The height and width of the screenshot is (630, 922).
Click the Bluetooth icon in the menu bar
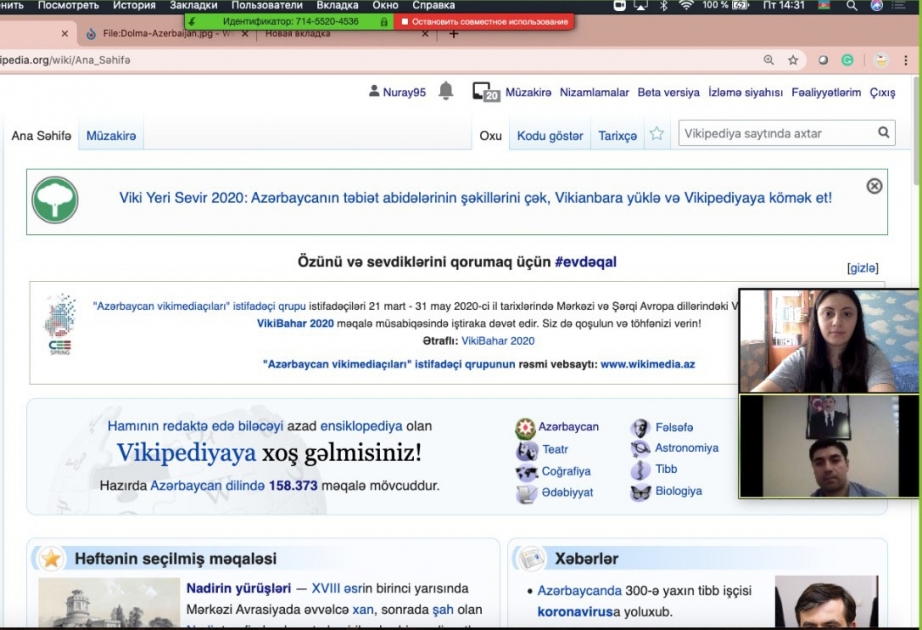(663, 5)
